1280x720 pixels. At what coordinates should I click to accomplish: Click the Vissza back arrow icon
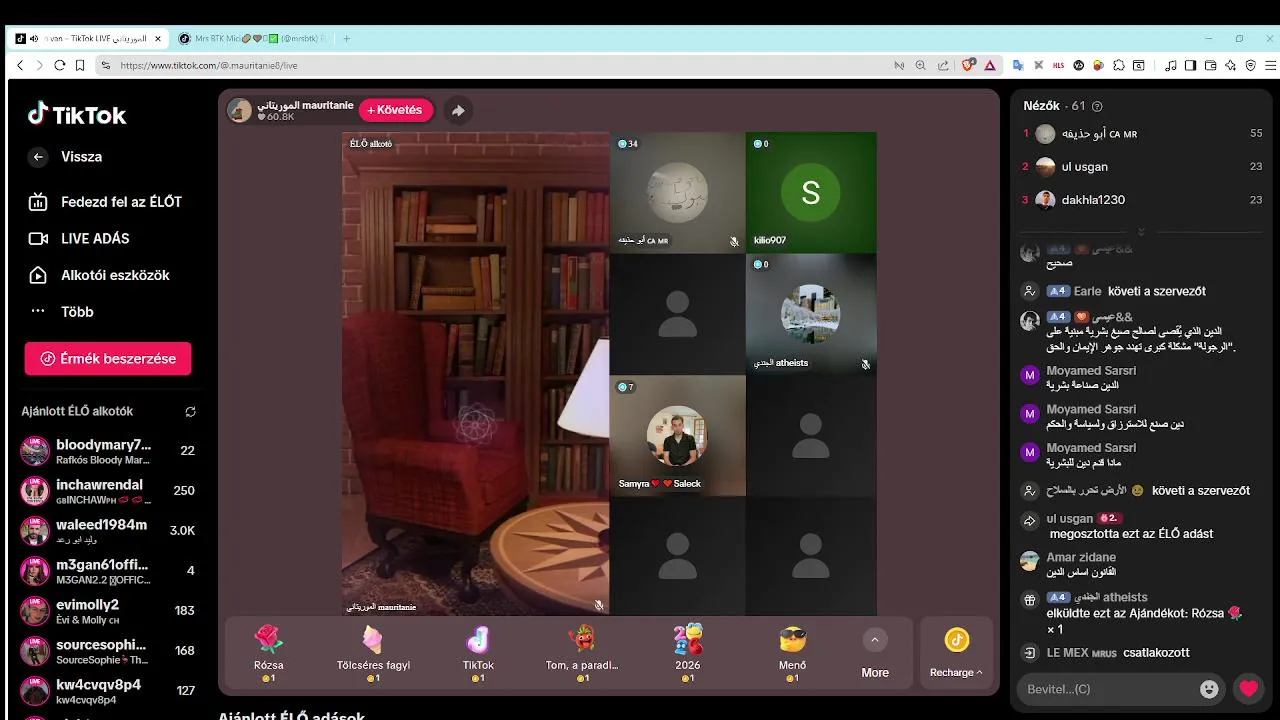(38, 157)
